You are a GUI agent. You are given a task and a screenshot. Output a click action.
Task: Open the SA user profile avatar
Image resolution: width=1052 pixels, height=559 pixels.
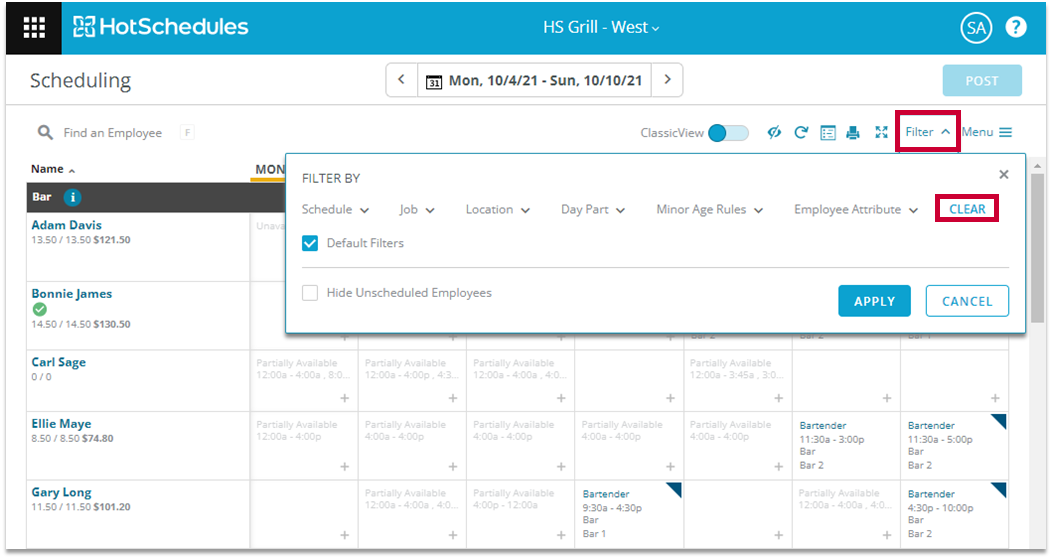pyautogui.click(x=975, y=28)
